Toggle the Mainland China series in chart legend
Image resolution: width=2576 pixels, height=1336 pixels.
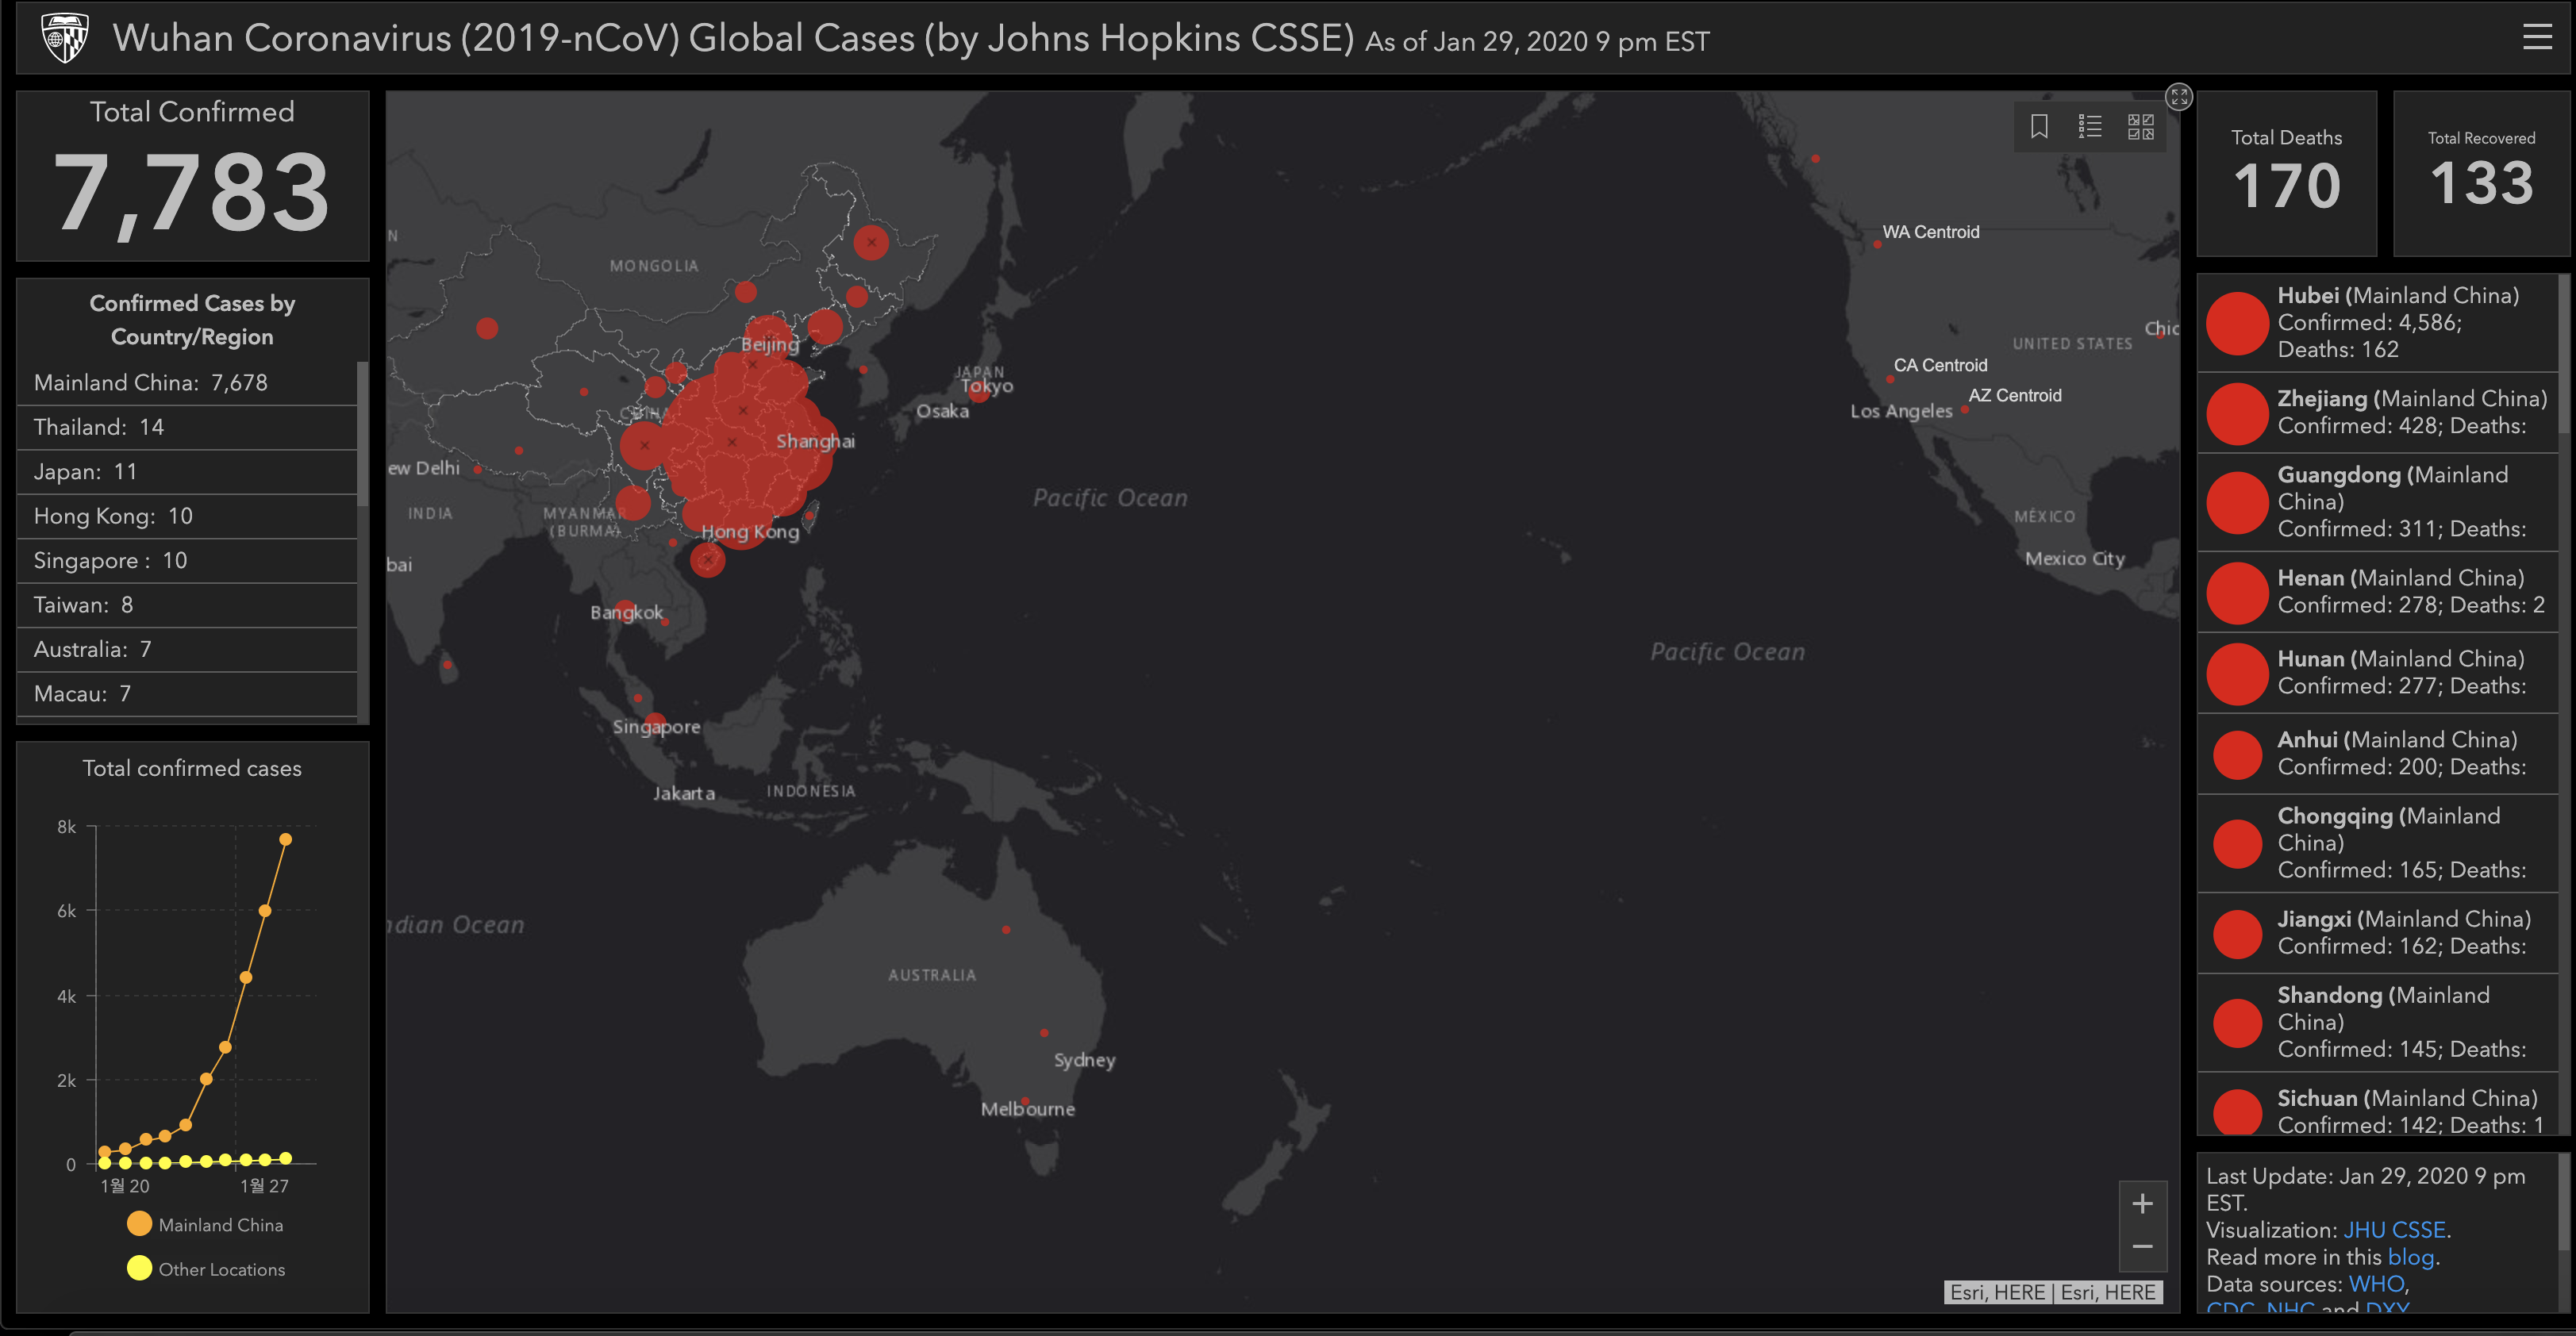pyautogui.click(x=205, y=1225)
